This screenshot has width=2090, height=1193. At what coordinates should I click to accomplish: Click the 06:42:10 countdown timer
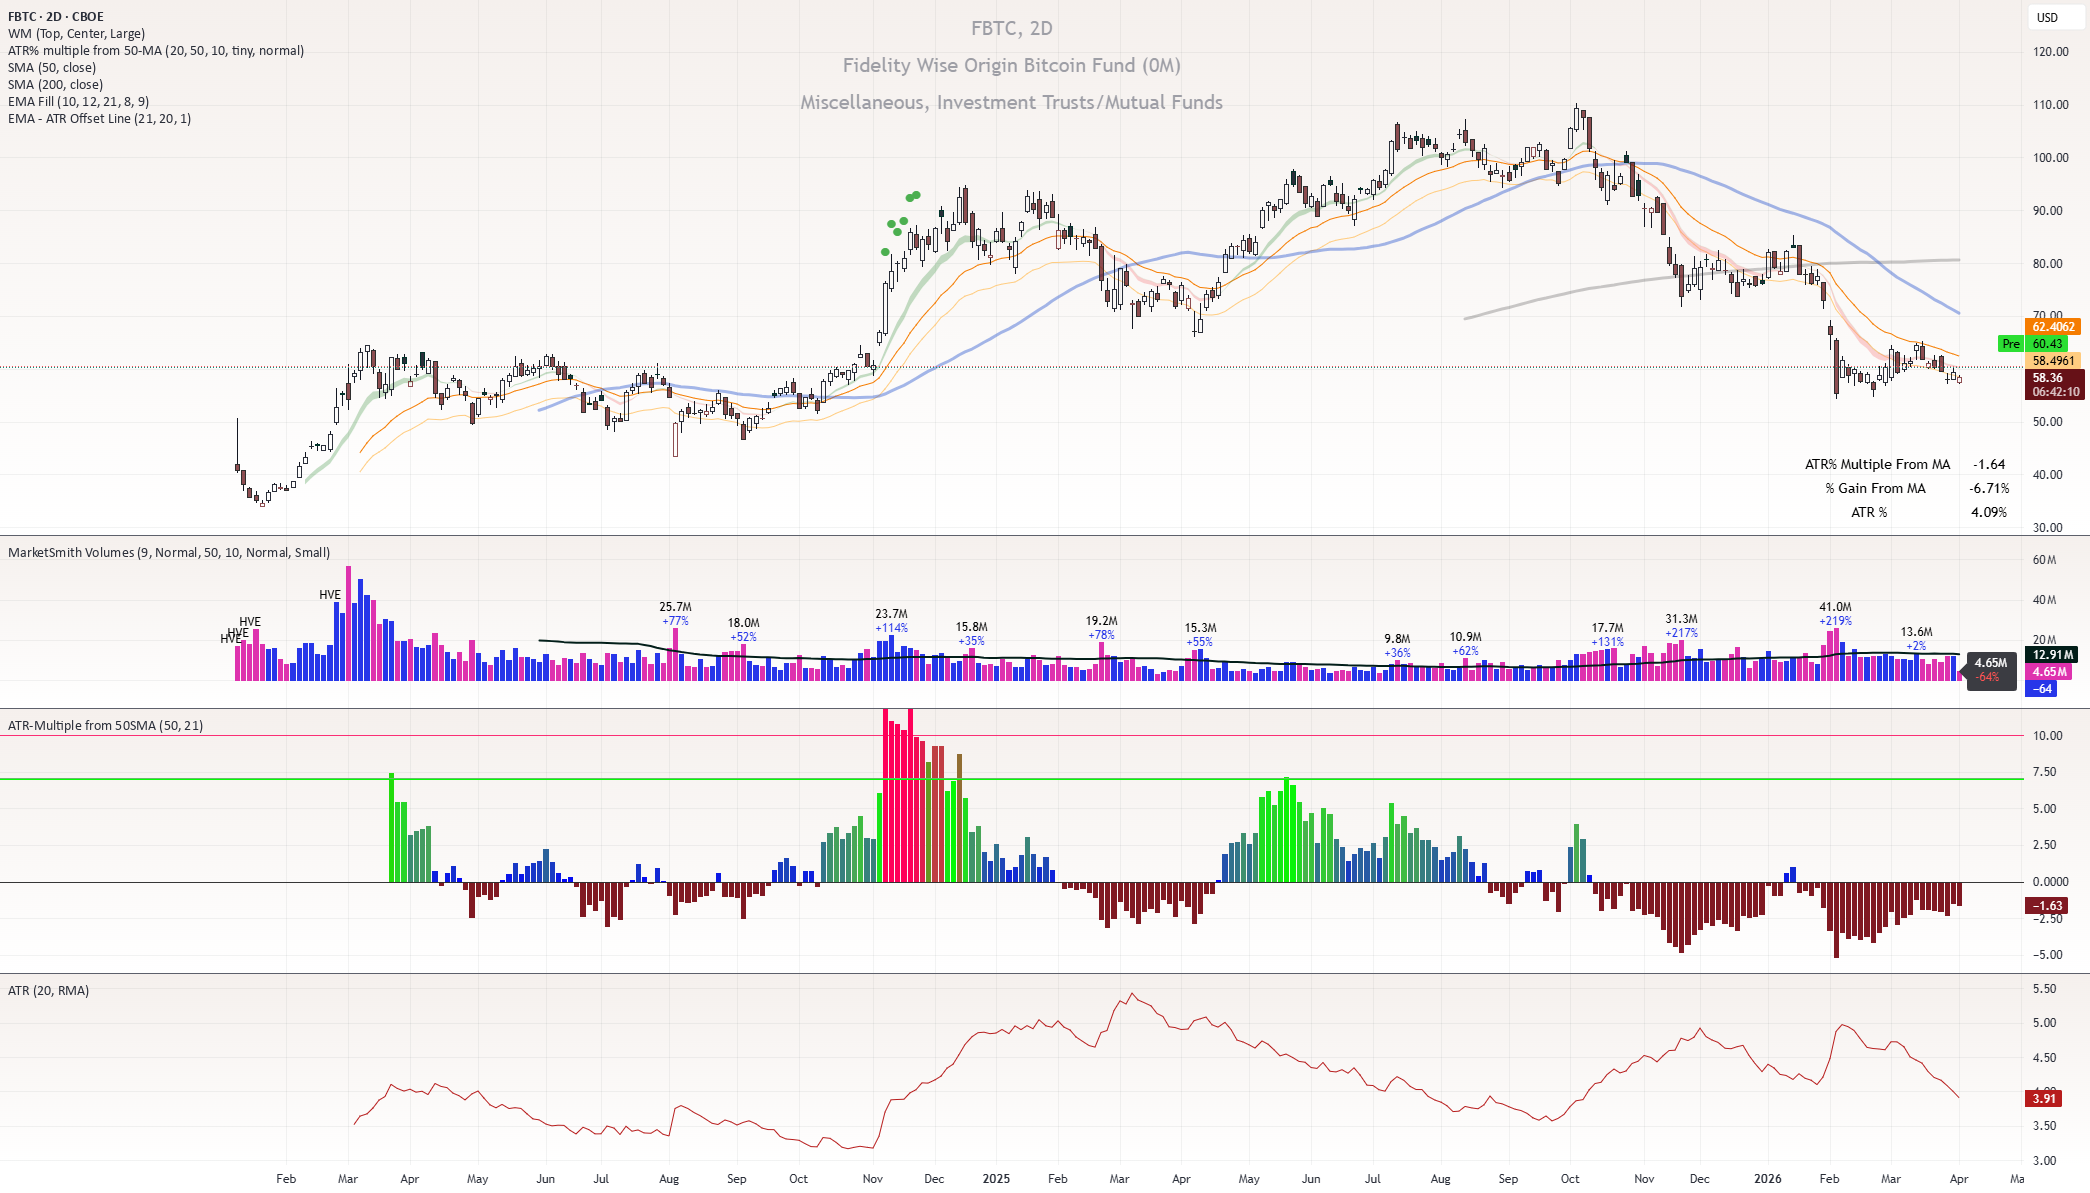[x=2055, y=392]
